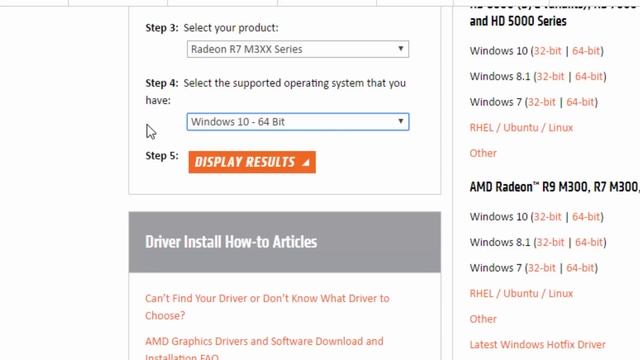Open 64-bit Windows 8.1 link under HD 5000 Series
The width and height of the screenshot is (640, 360).
point(589,76)
